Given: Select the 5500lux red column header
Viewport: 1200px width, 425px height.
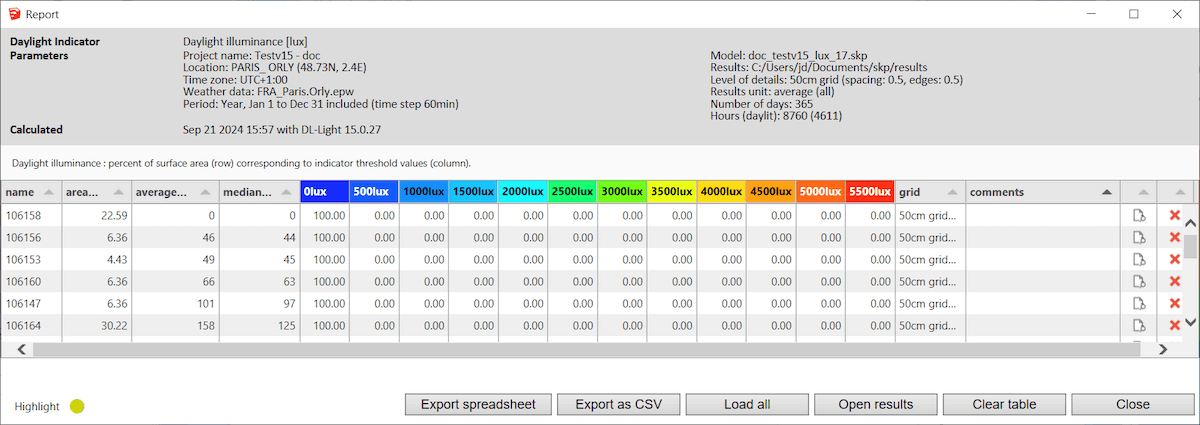Looking at the screenshot, I should tap(870, 191).
